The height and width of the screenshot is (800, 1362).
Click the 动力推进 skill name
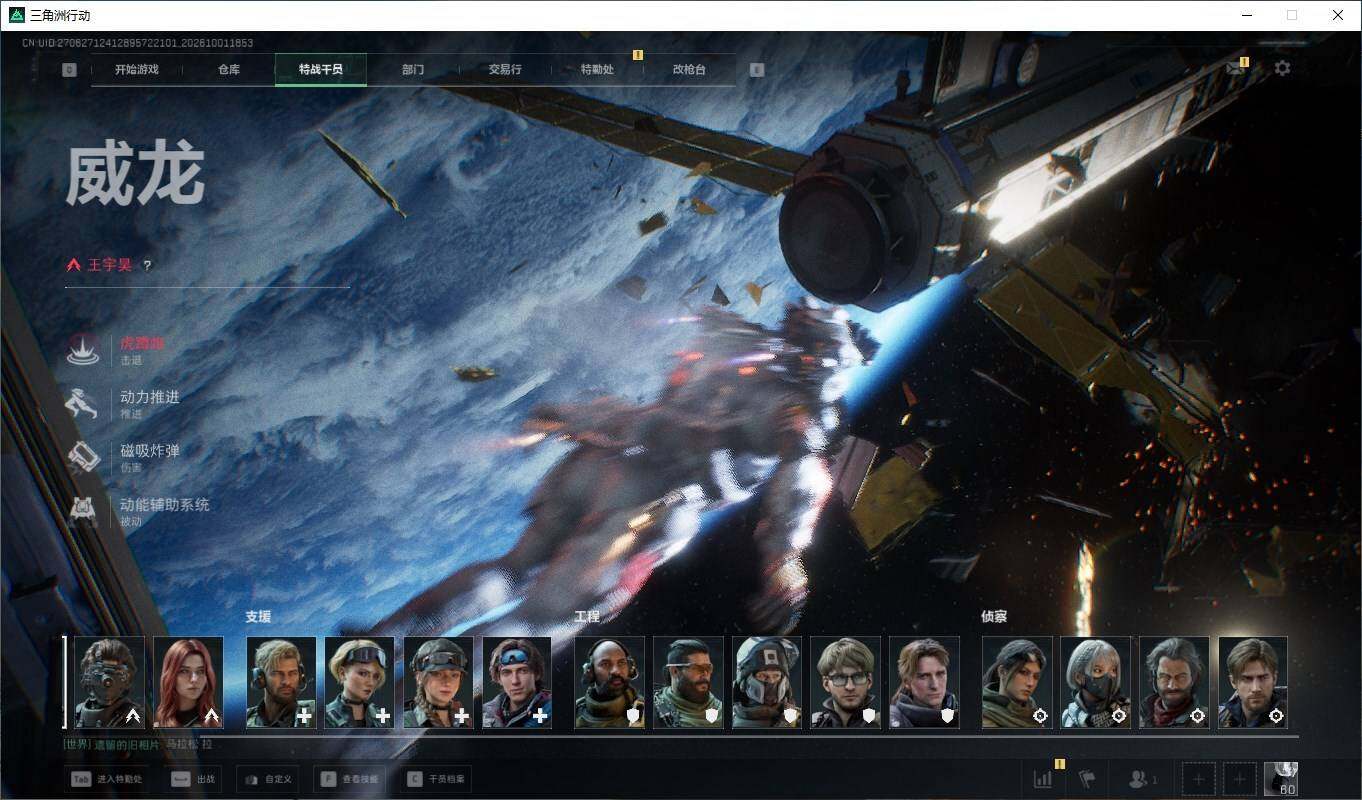pyautogui.click(x=150, y=397)
